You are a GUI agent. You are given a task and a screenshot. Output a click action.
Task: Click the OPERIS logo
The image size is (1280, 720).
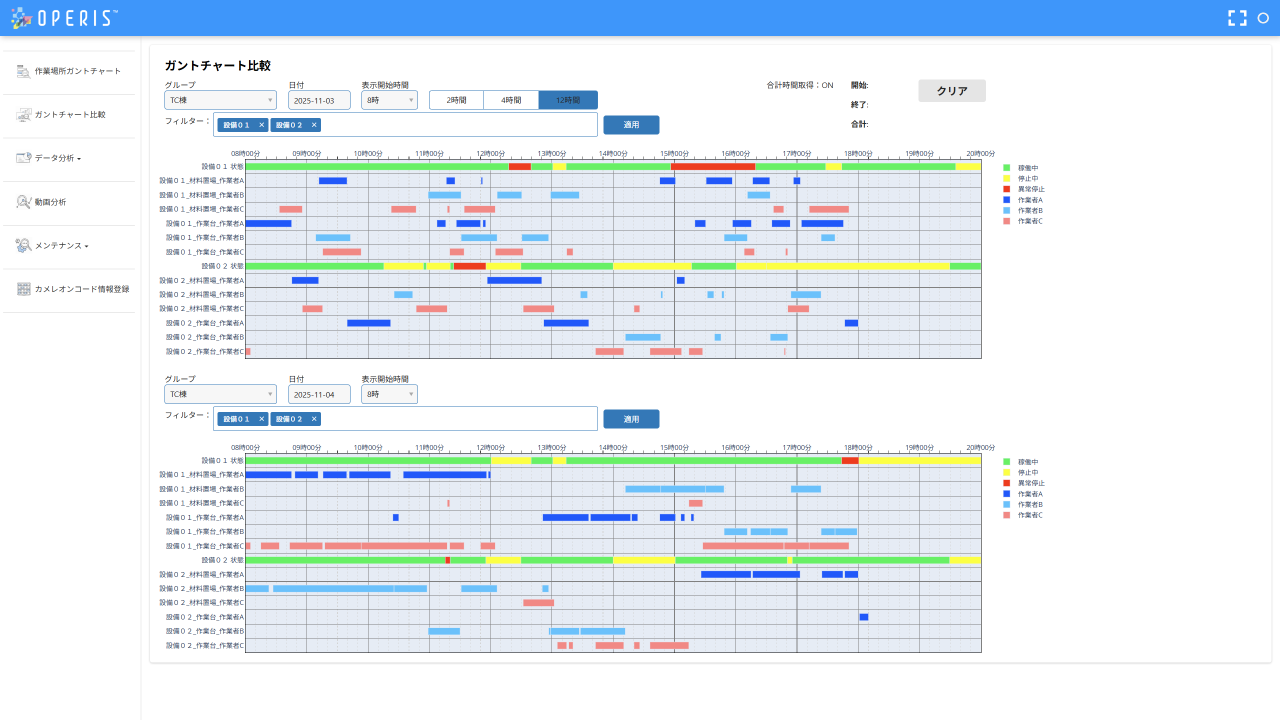(64, 18)
